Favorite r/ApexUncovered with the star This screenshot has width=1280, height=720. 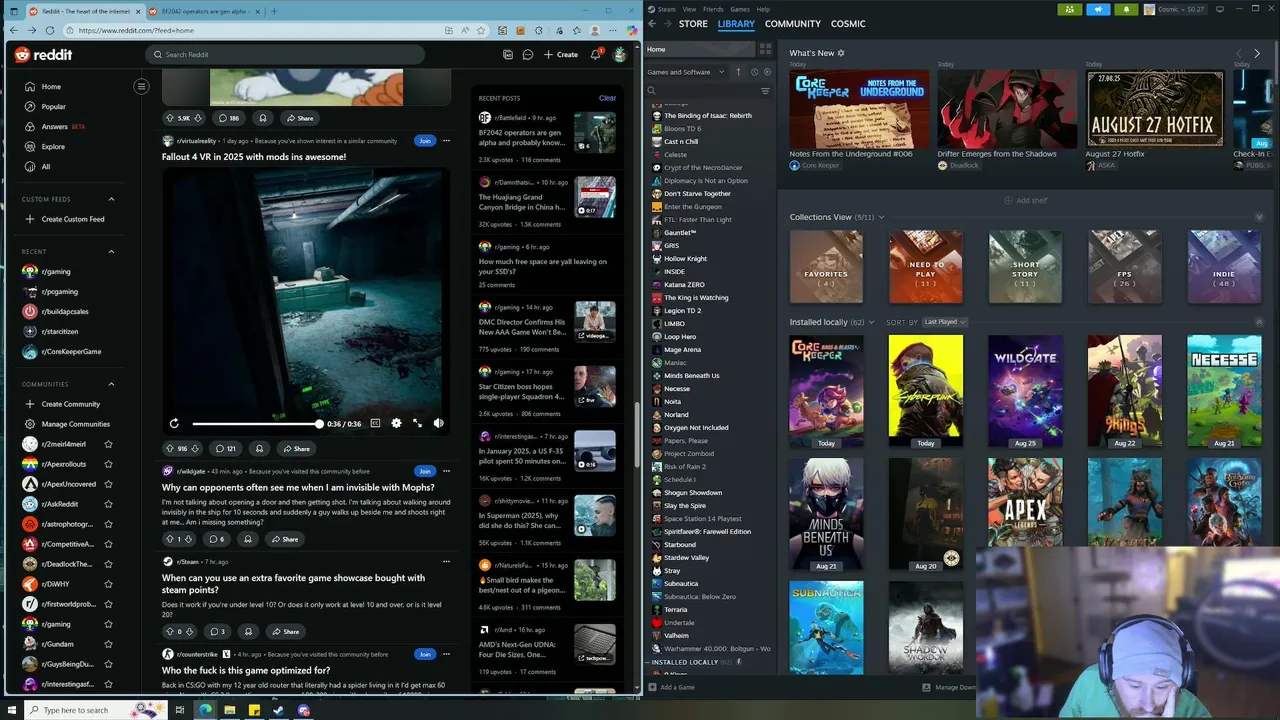108,484
